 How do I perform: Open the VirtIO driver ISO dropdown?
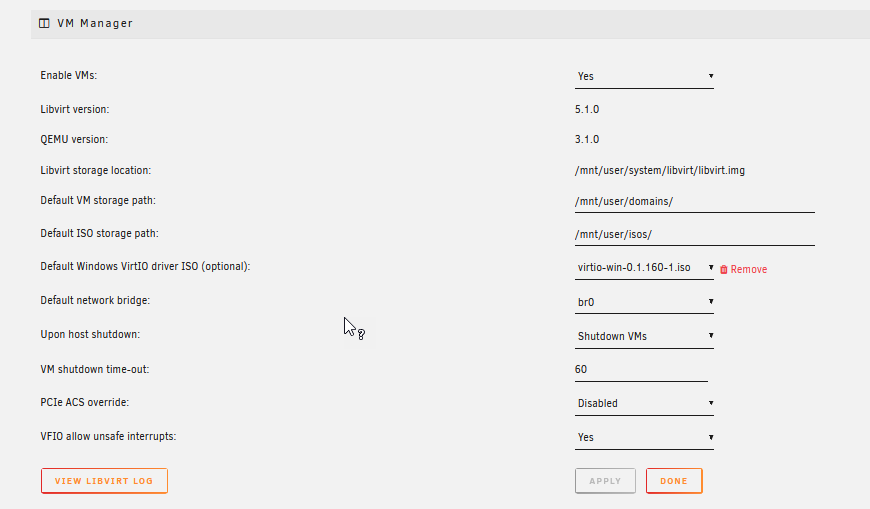click(x=644, y=268)
